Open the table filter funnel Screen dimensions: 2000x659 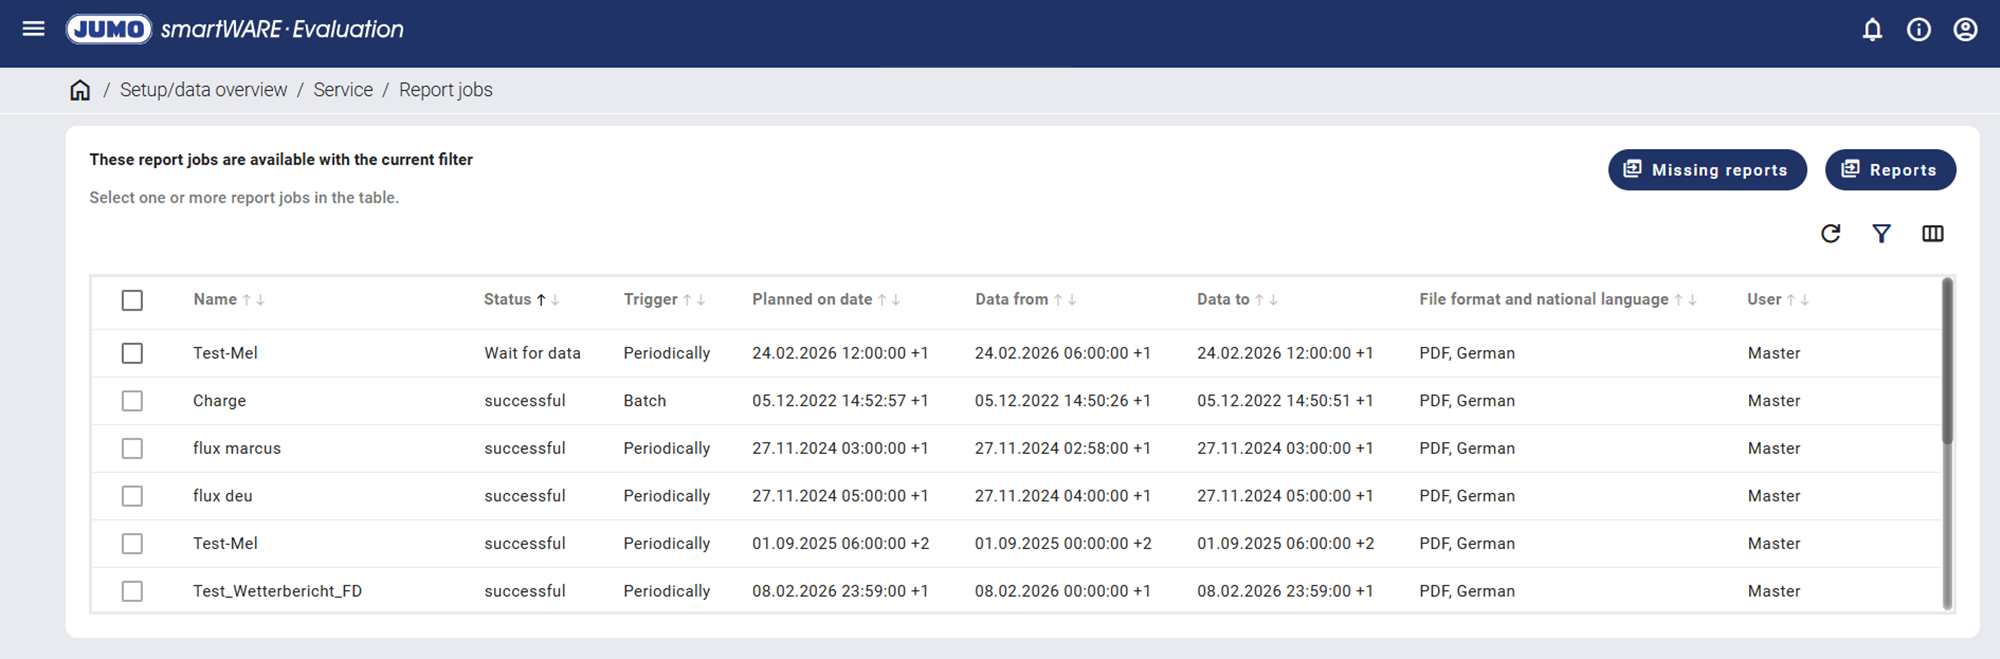pos(1881,234)
